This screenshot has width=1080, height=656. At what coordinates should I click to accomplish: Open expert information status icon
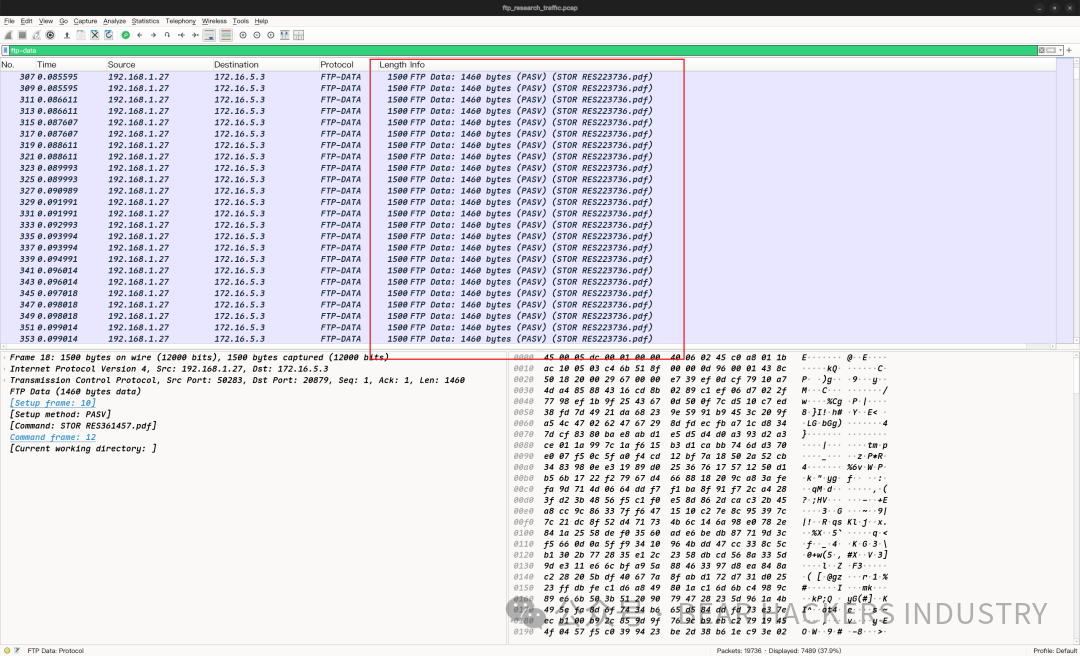click(7, 650)
